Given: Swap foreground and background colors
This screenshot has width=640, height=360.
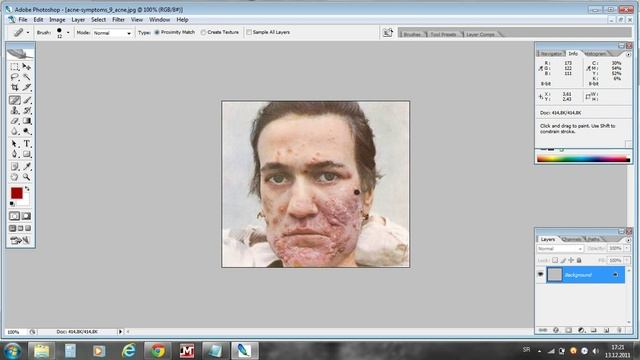Looking at the screenshot, I should click(x=27, y=189).
